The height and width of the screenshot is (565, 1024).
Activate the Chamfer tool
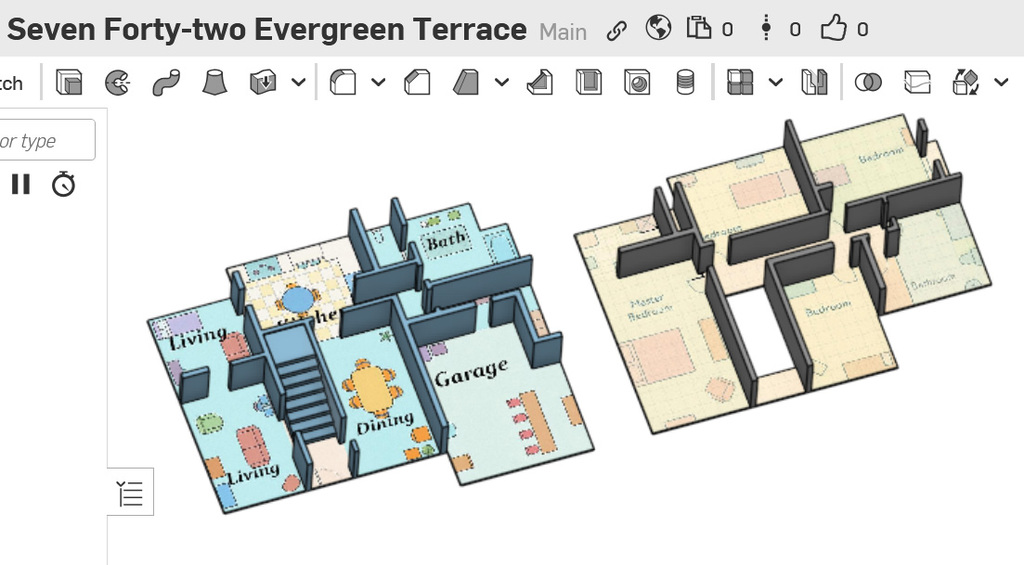tap(417, 82)
